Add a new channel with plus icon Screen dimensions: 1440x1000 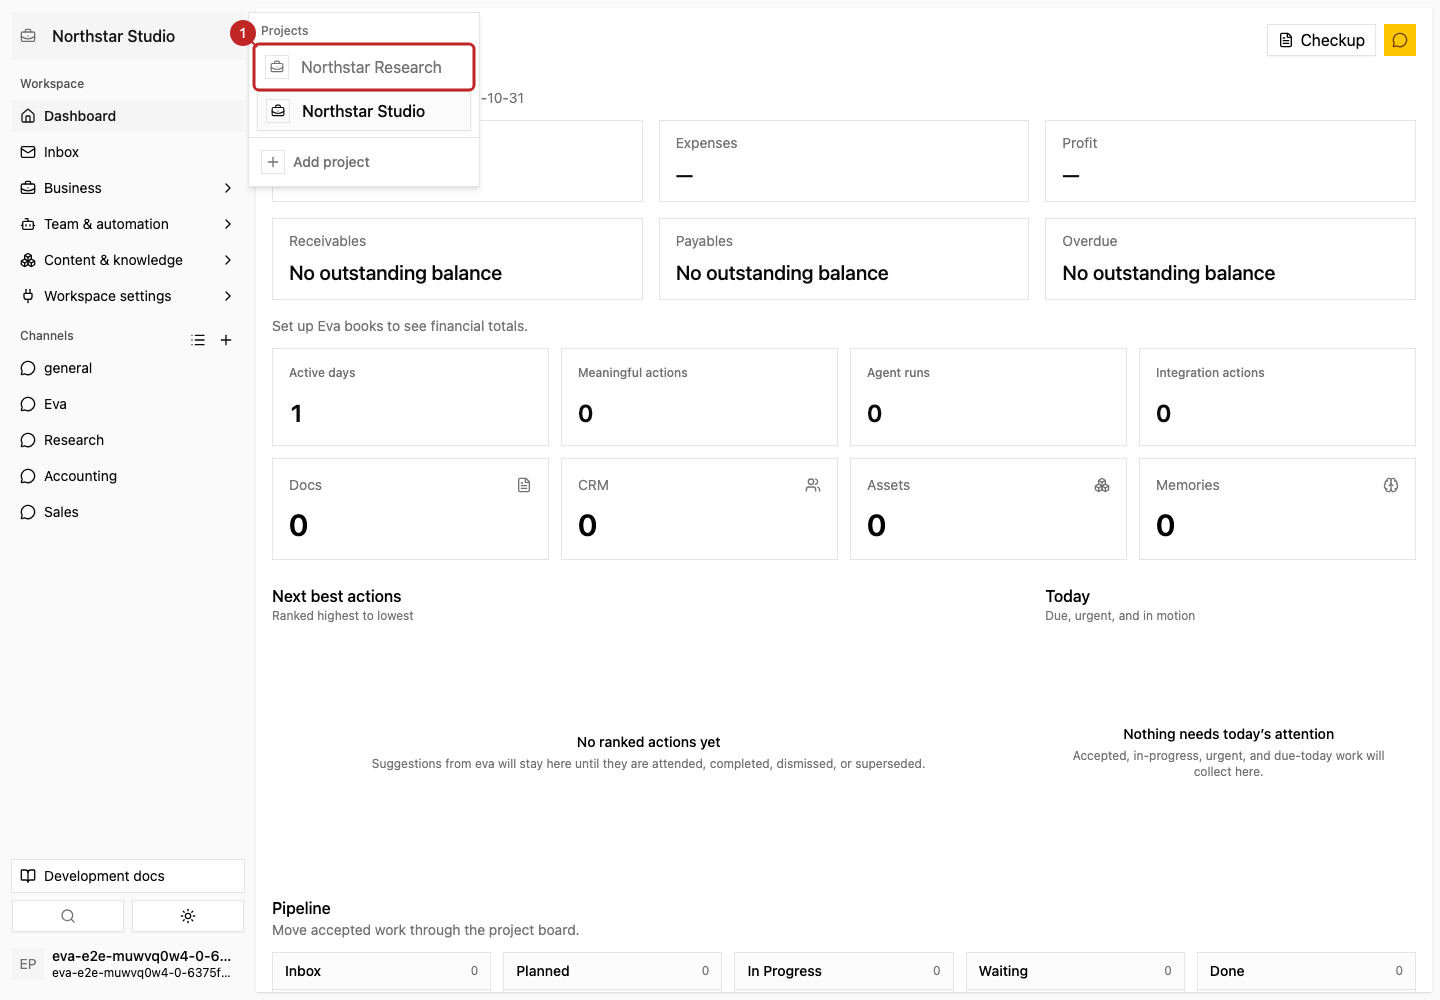pyautogui.click(x=226, y=340)
